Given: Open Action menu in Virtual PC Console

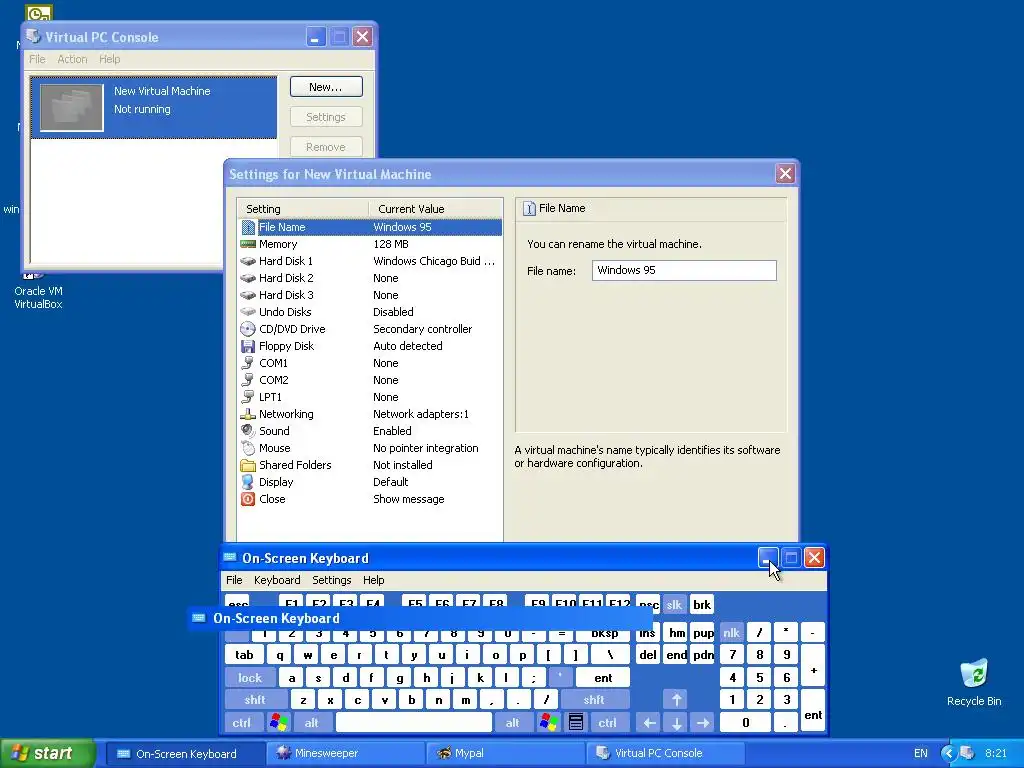Looking at the screenshot, I should point(72,59).
